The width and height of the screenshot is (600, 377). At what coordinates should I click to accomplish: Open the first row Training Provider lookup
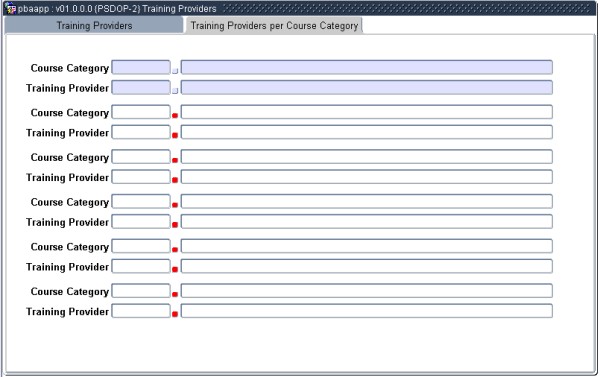coord(175,91)
